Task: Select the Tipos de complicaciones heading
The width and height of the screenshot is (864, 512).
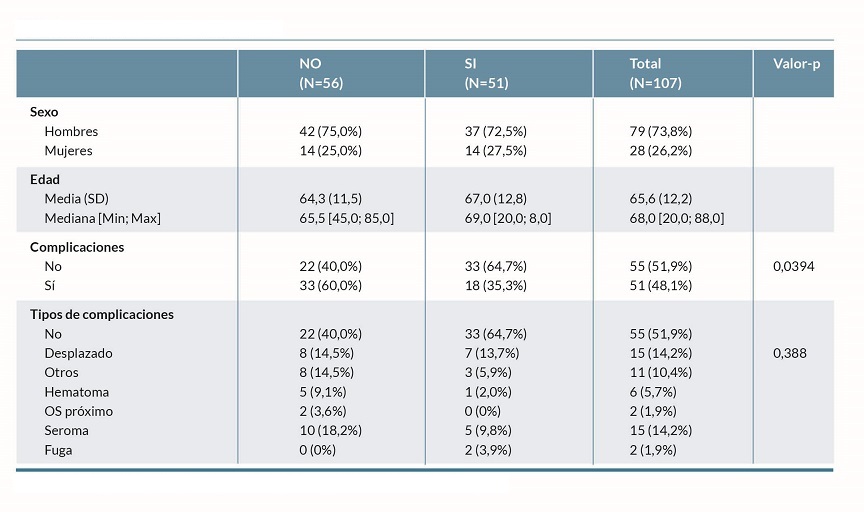Action: coord(102,314)
